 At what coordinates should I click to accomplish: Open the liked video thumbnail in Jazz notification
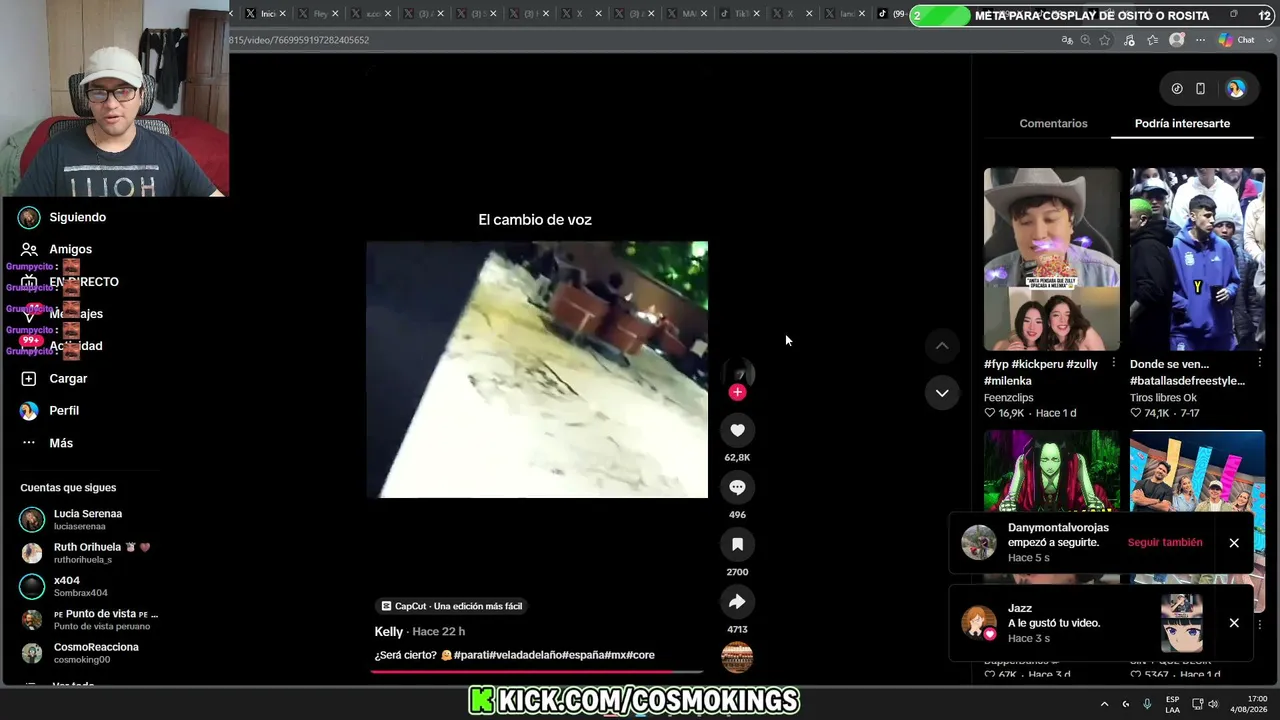(1182, 623)
